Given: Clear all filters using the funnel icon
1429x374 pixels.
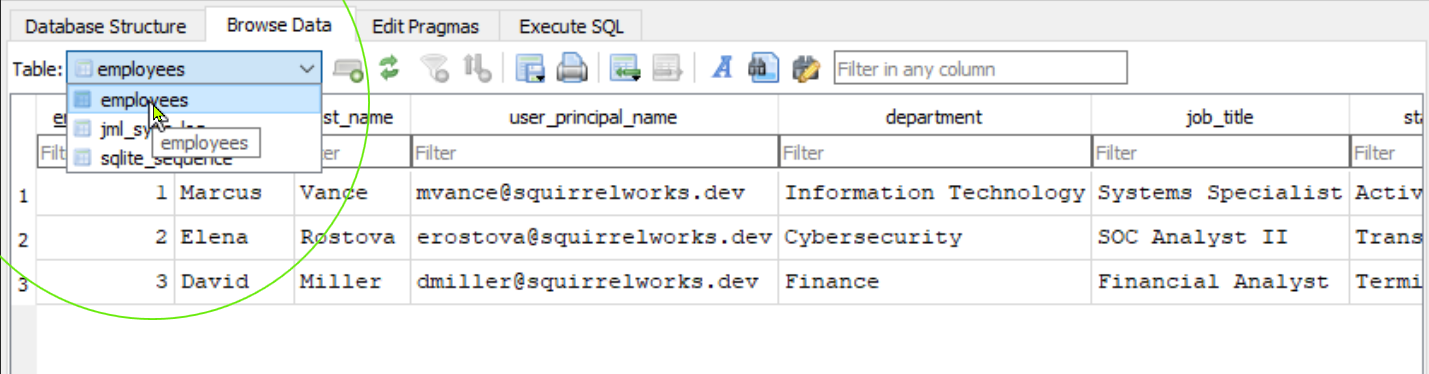Looking at the screenshot, I should (435, 68).
